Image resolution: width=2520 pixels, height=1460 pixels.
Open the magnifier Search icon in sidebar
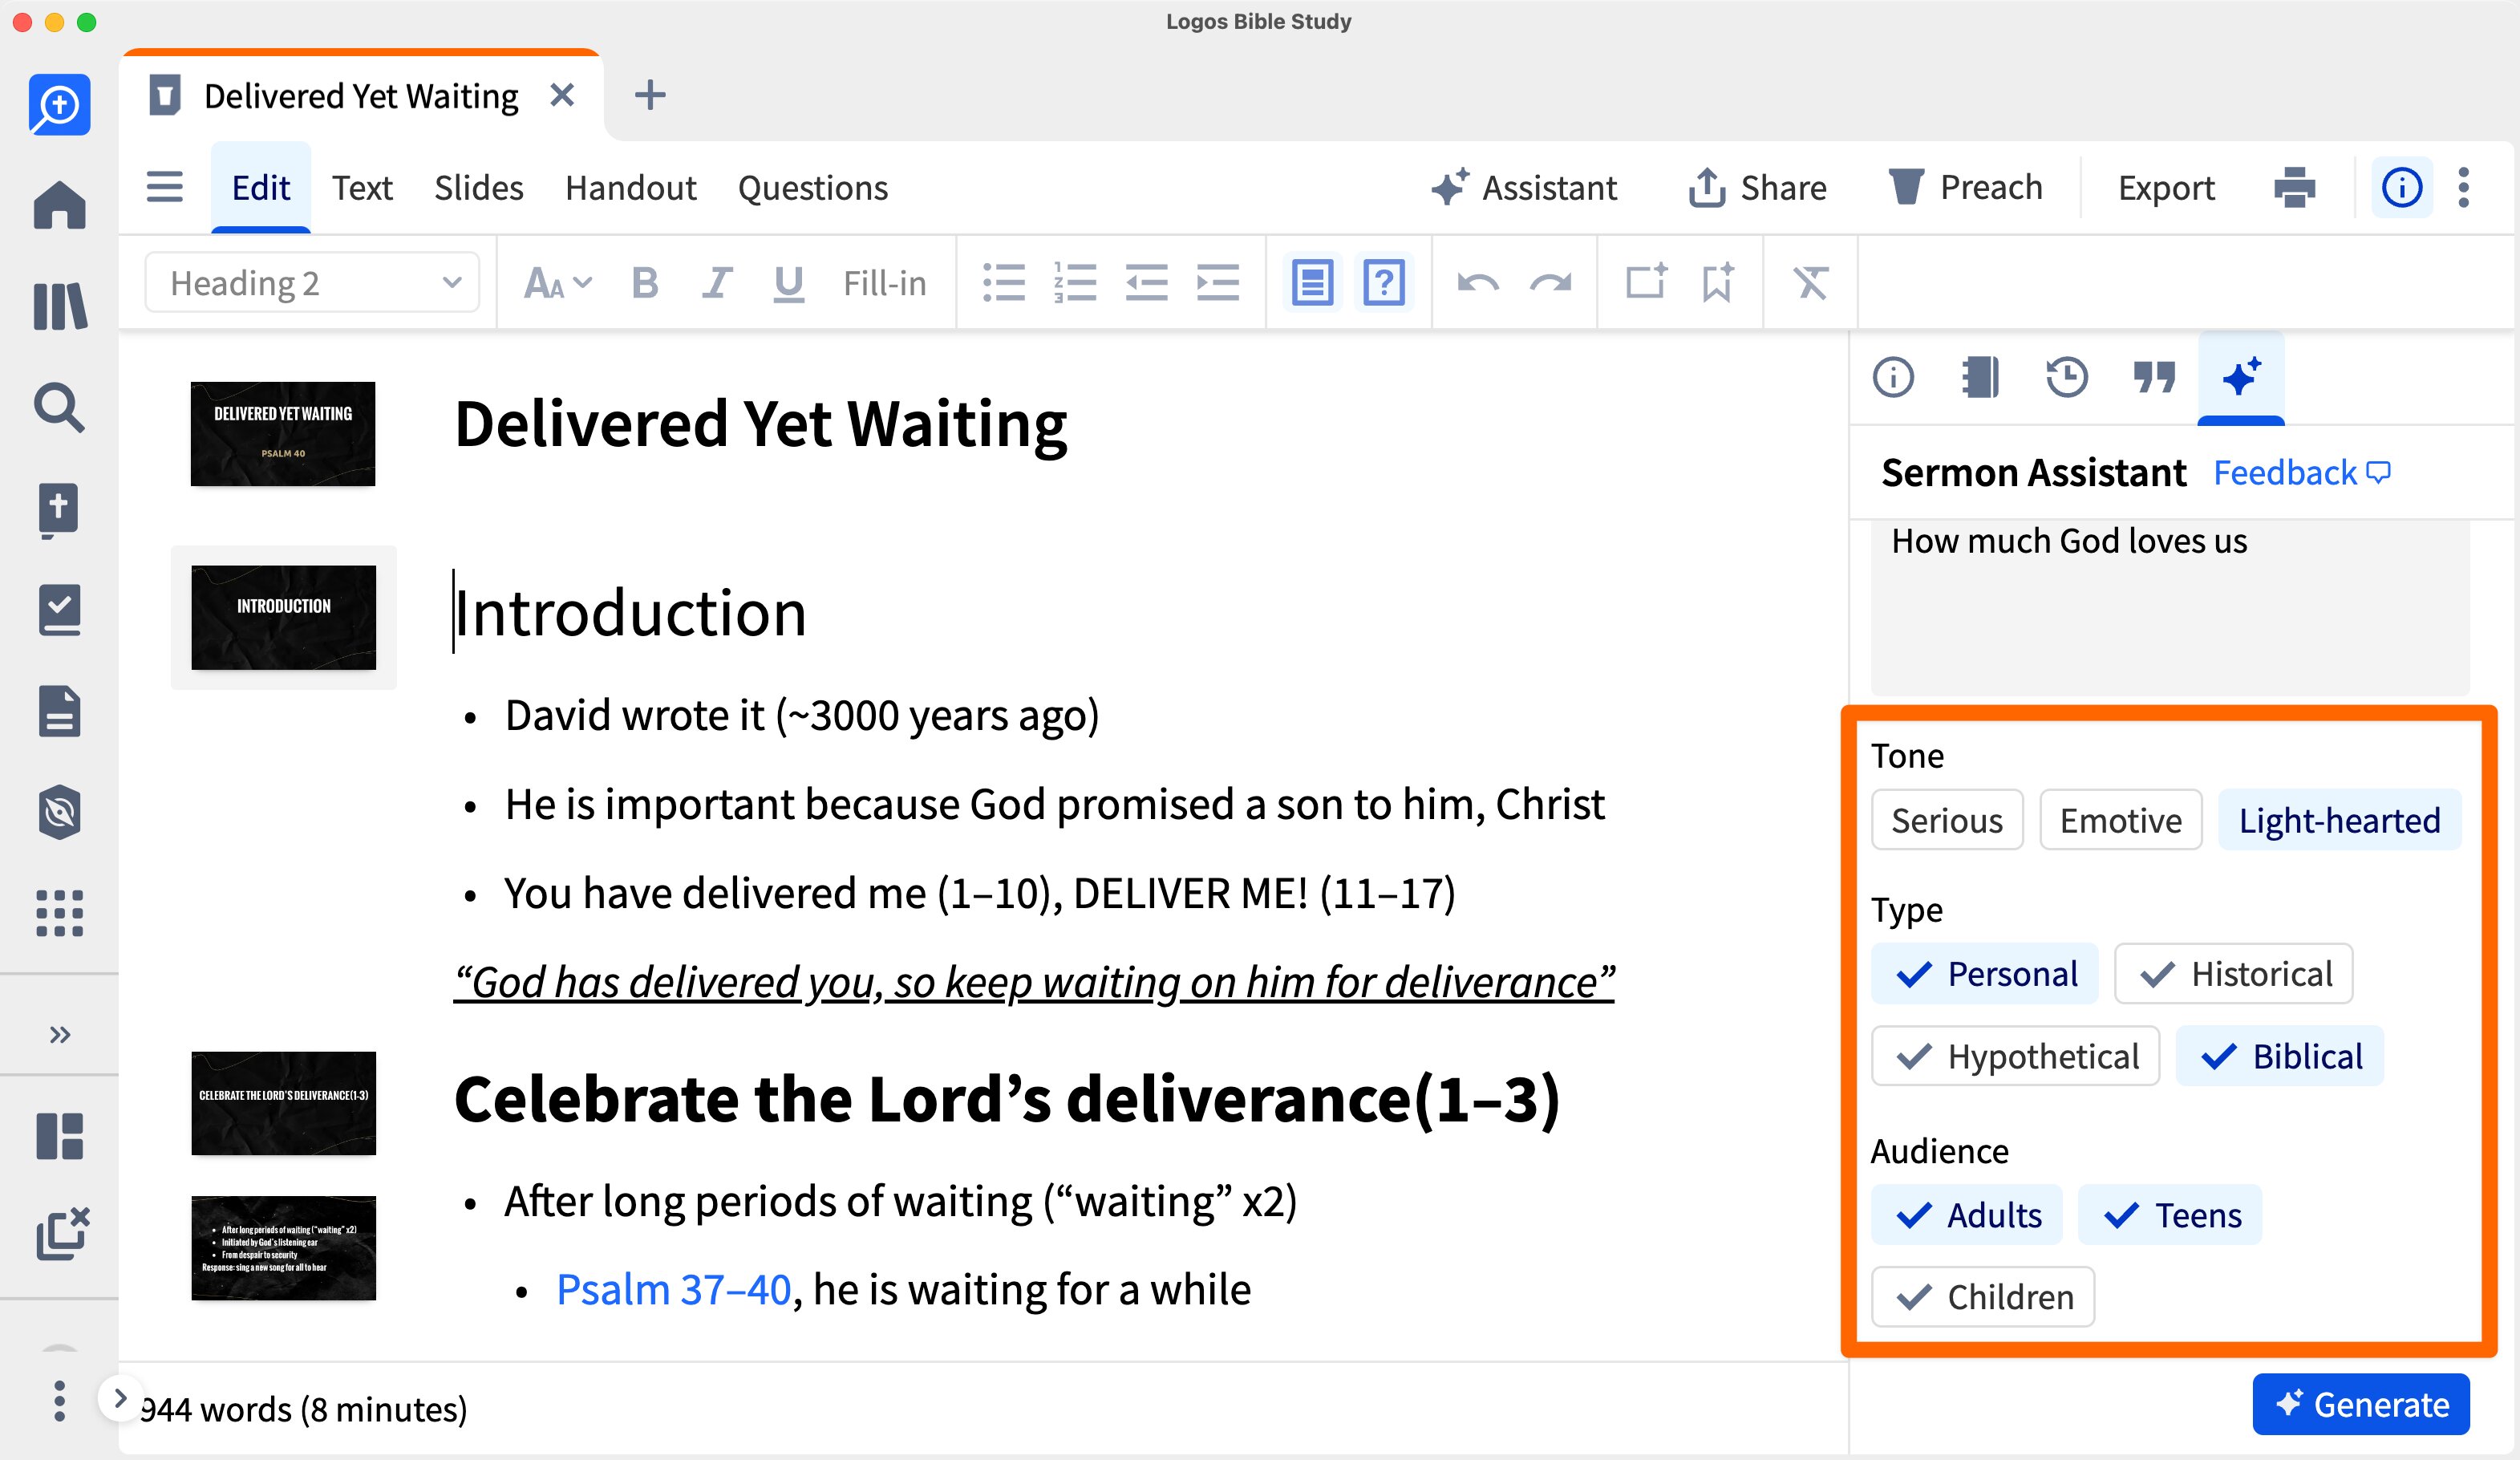[59, 407]
